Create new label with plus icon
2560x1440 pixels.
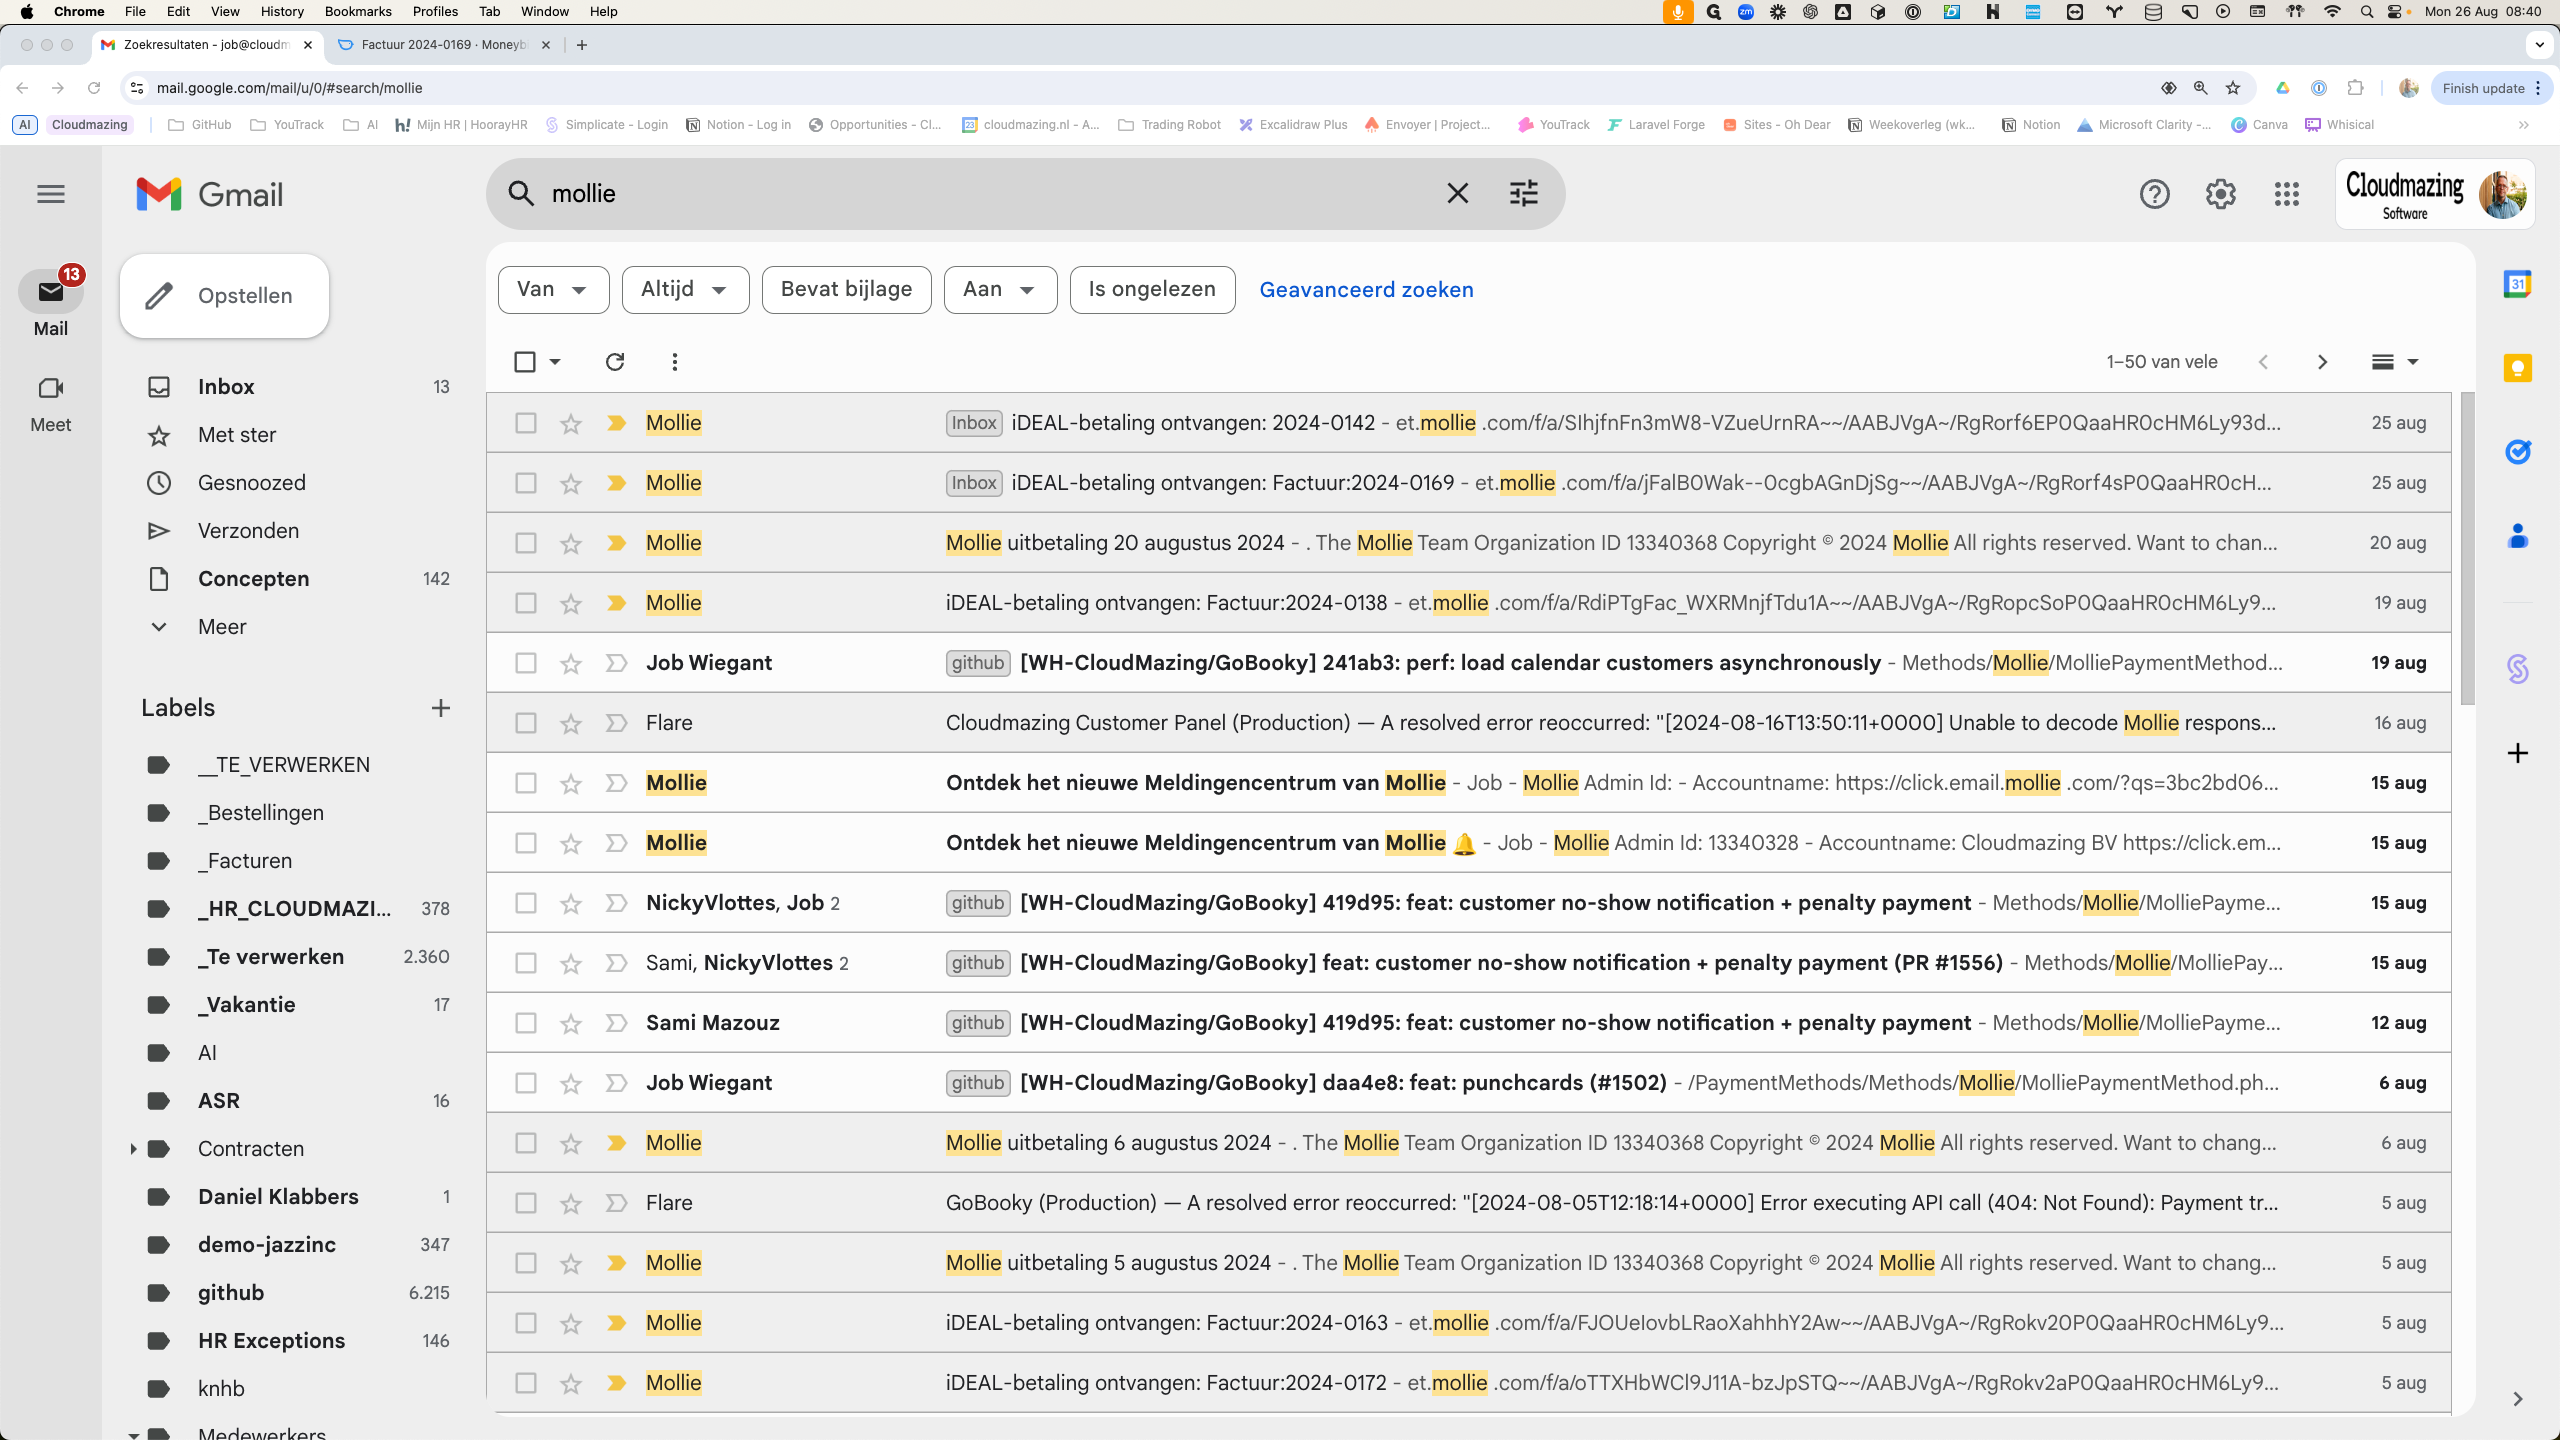tap(440, 708)
